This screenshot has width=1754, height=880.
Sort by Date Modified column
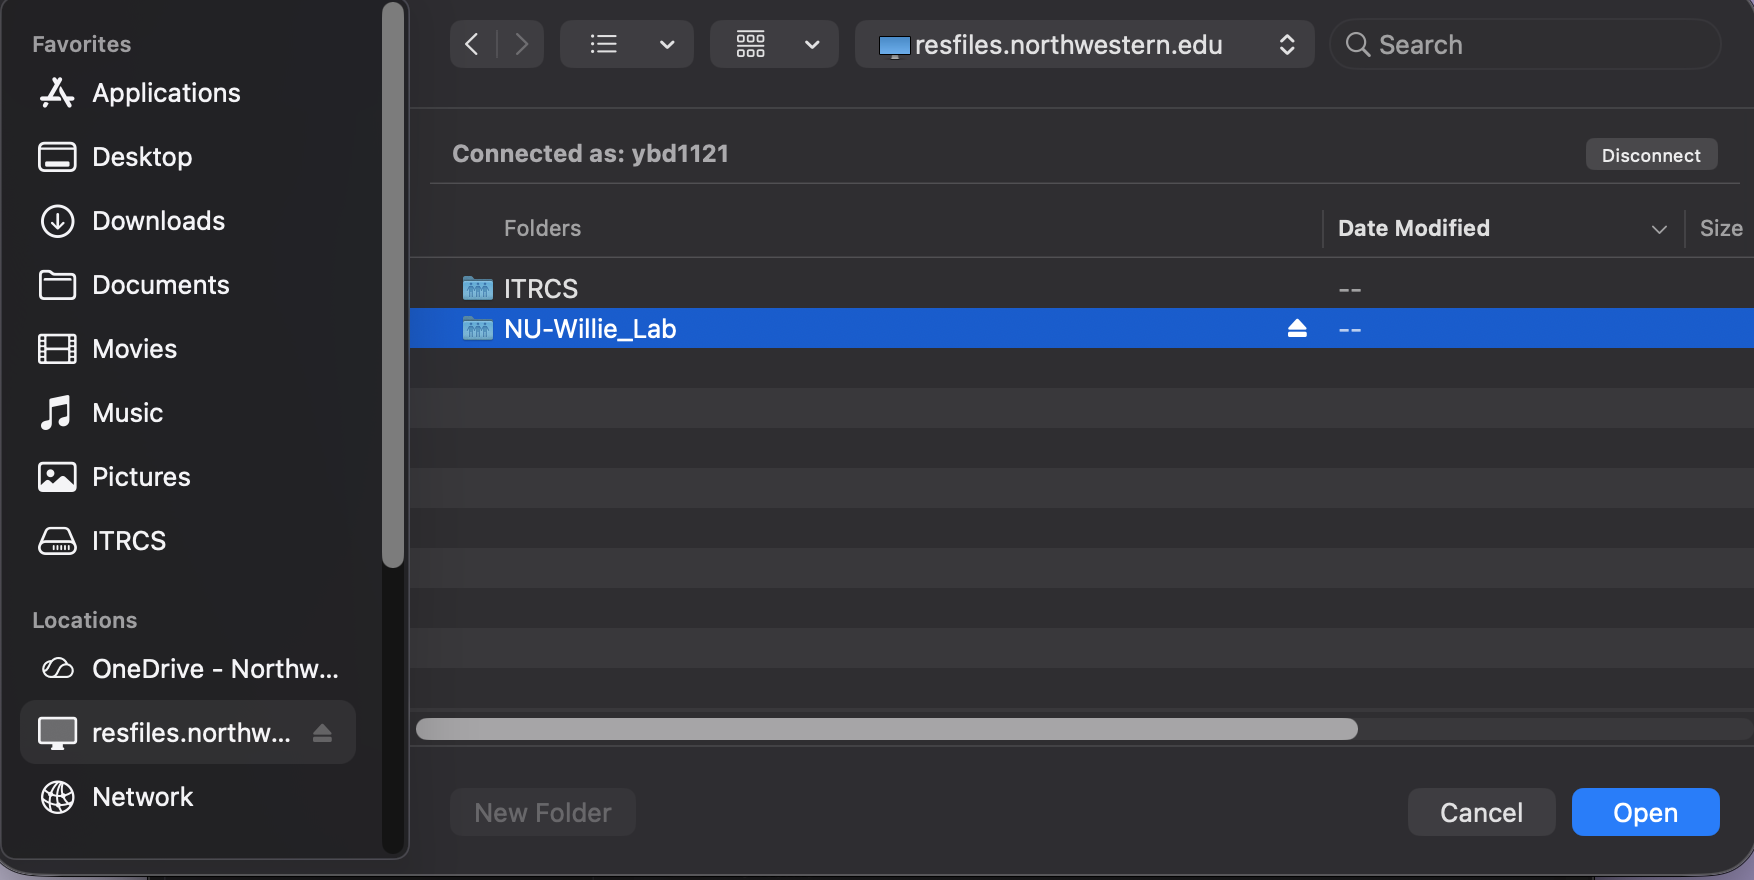(x=1413, y=228)
